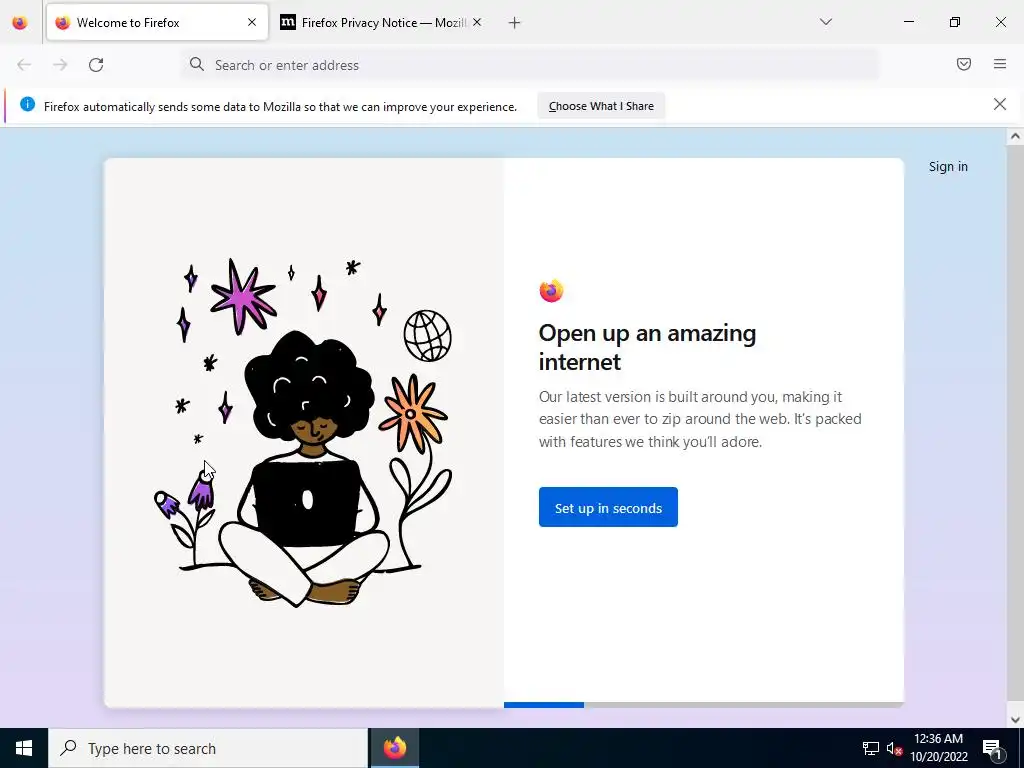Click the Firefox logo above the heading

point(551,291)
